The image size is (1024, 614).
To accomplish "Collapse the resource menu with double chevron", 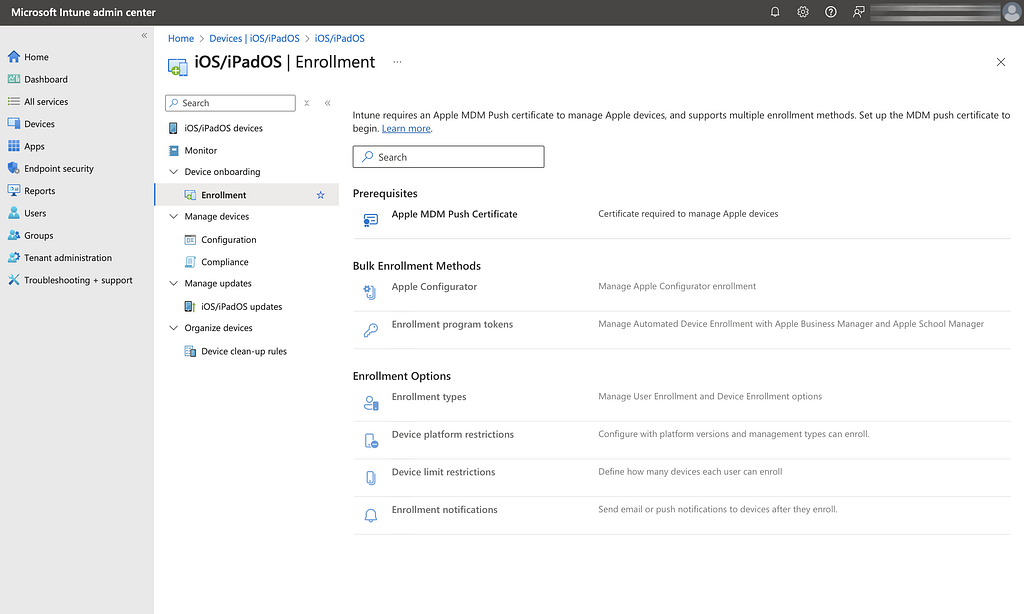I will click(327, 103).
